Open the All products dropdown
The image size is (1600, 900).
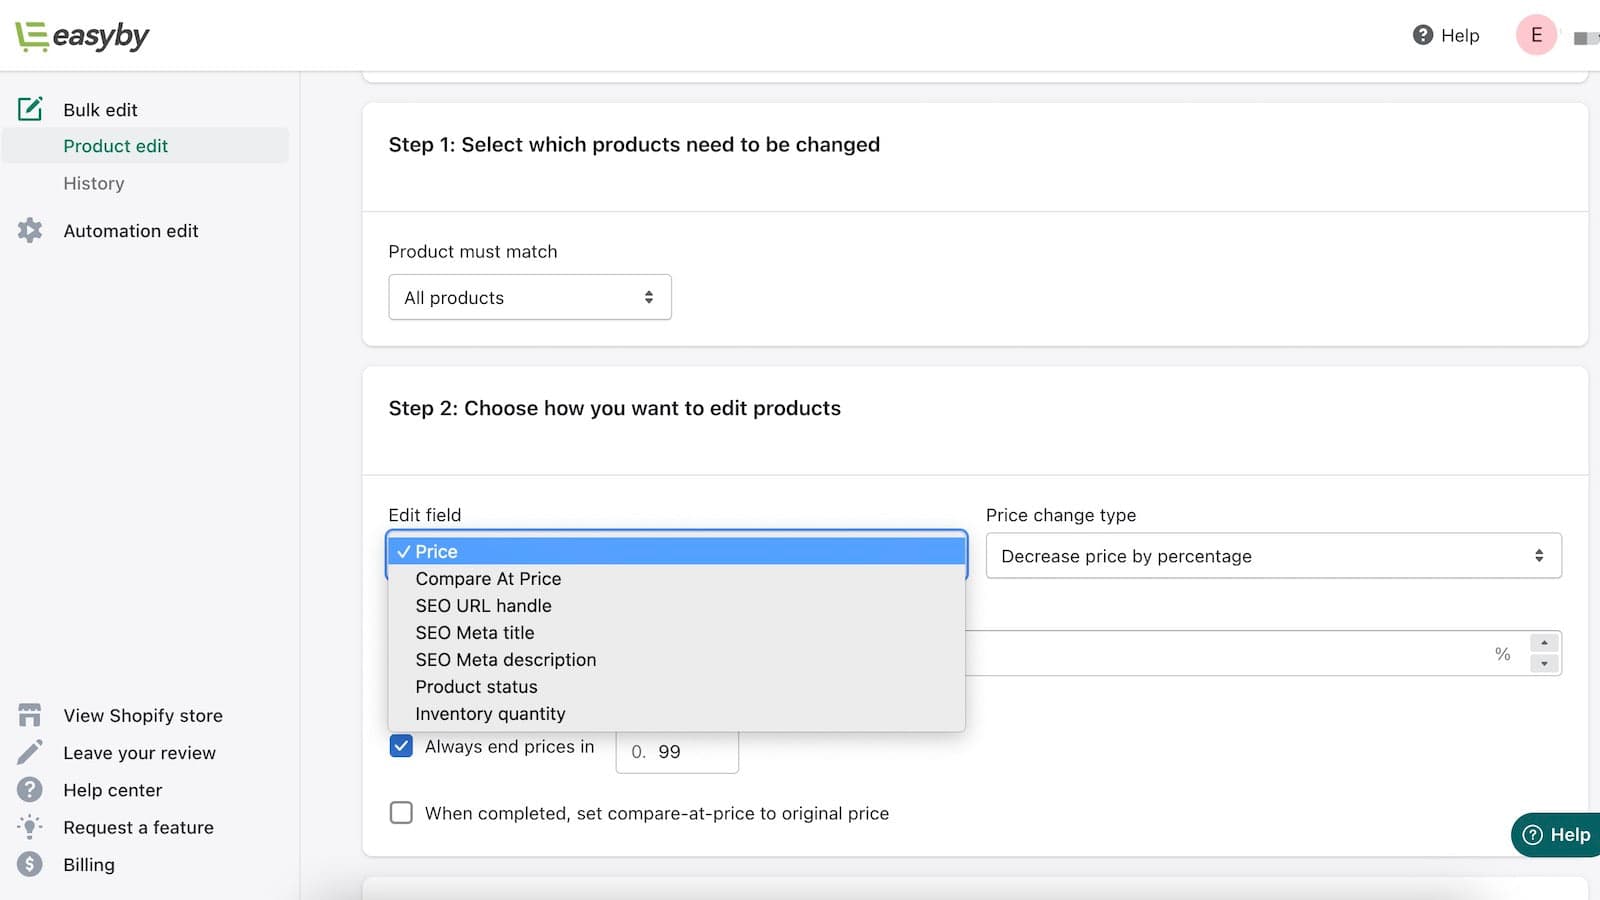(529, 297)
